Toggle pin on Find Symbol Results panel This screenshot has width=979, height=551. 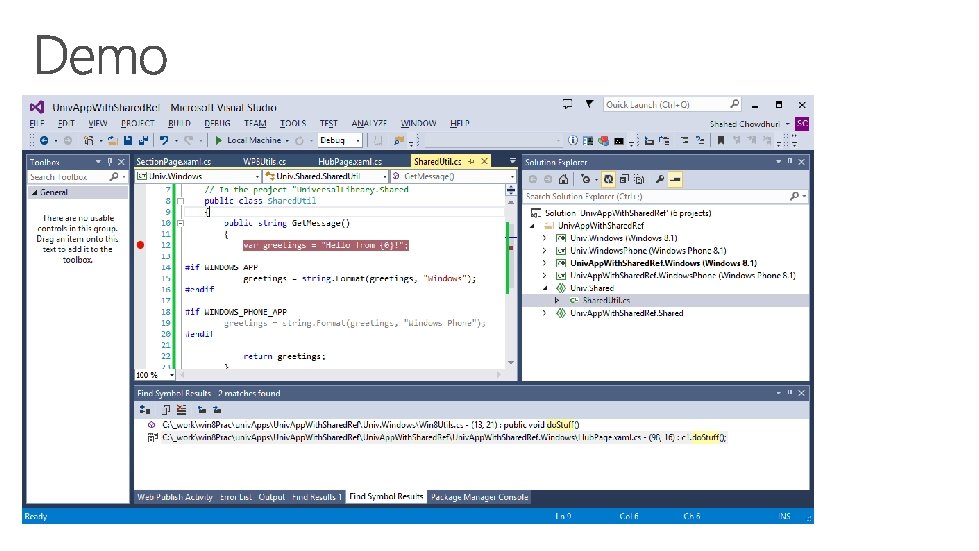(790, 393)
